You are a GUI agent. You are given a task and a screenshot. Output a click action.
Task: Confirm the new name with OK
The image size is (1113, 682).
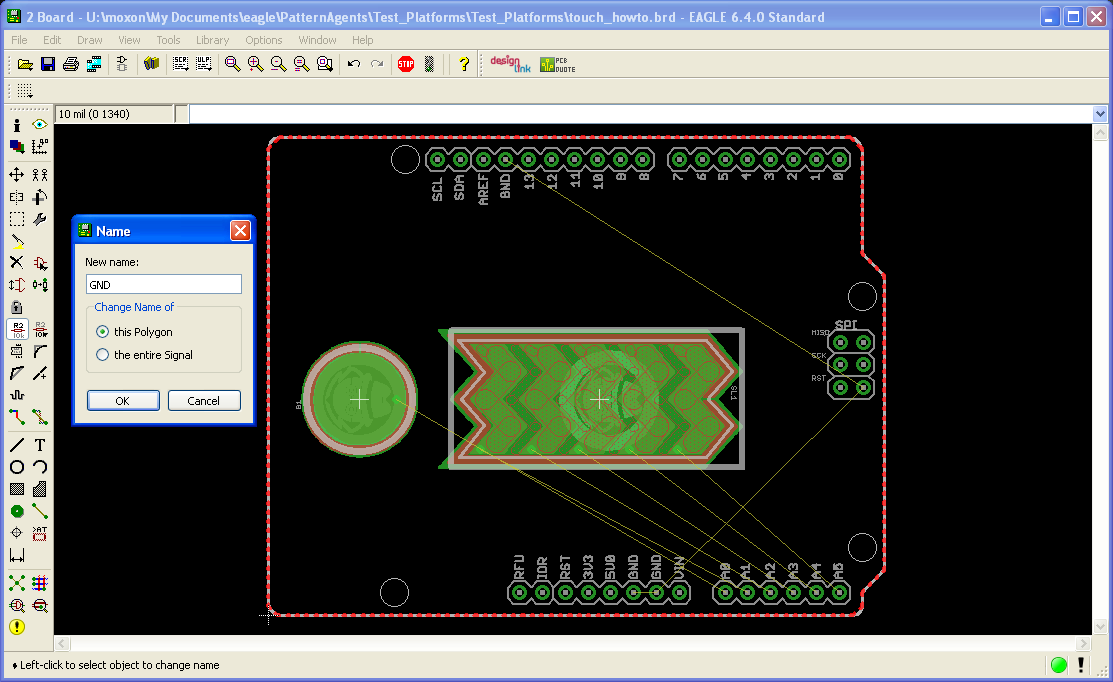pos(123,401)
